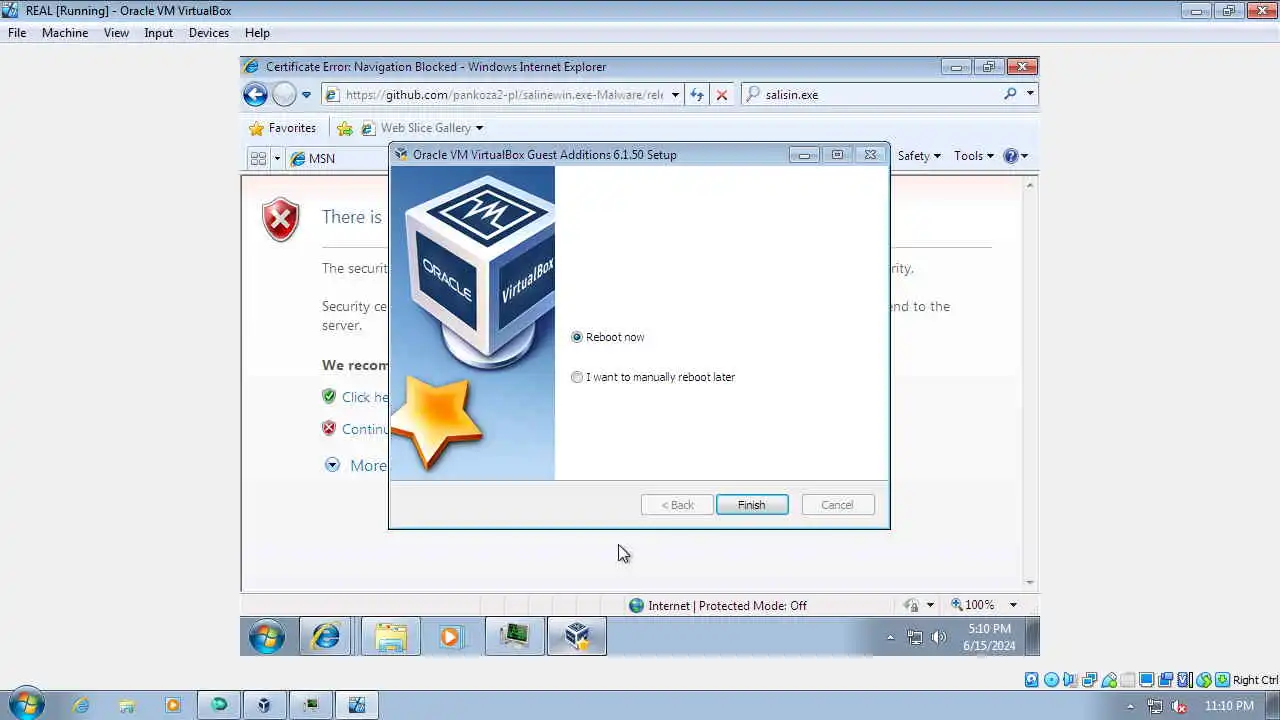This screenshot has width=1280, height=720.
Task: Open Web Slice Gallery link
Action: 422,128
